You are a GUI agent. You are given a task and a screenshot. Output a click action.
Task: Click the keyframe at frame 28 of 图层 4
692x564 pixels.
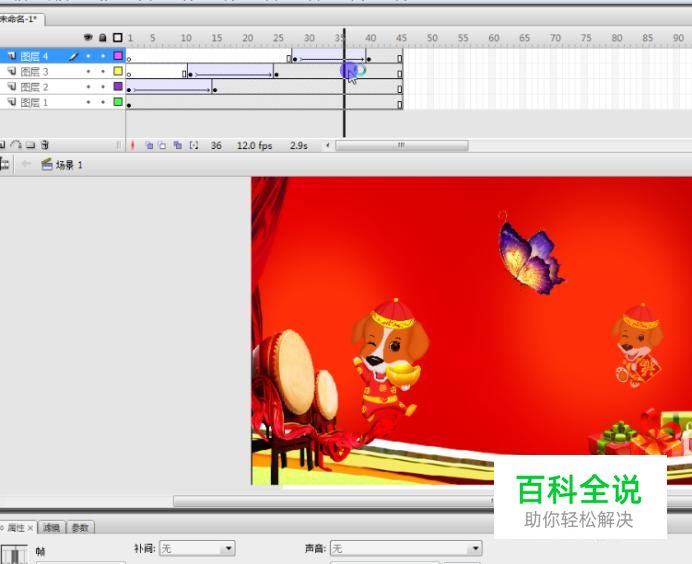(x=295, y=59)
